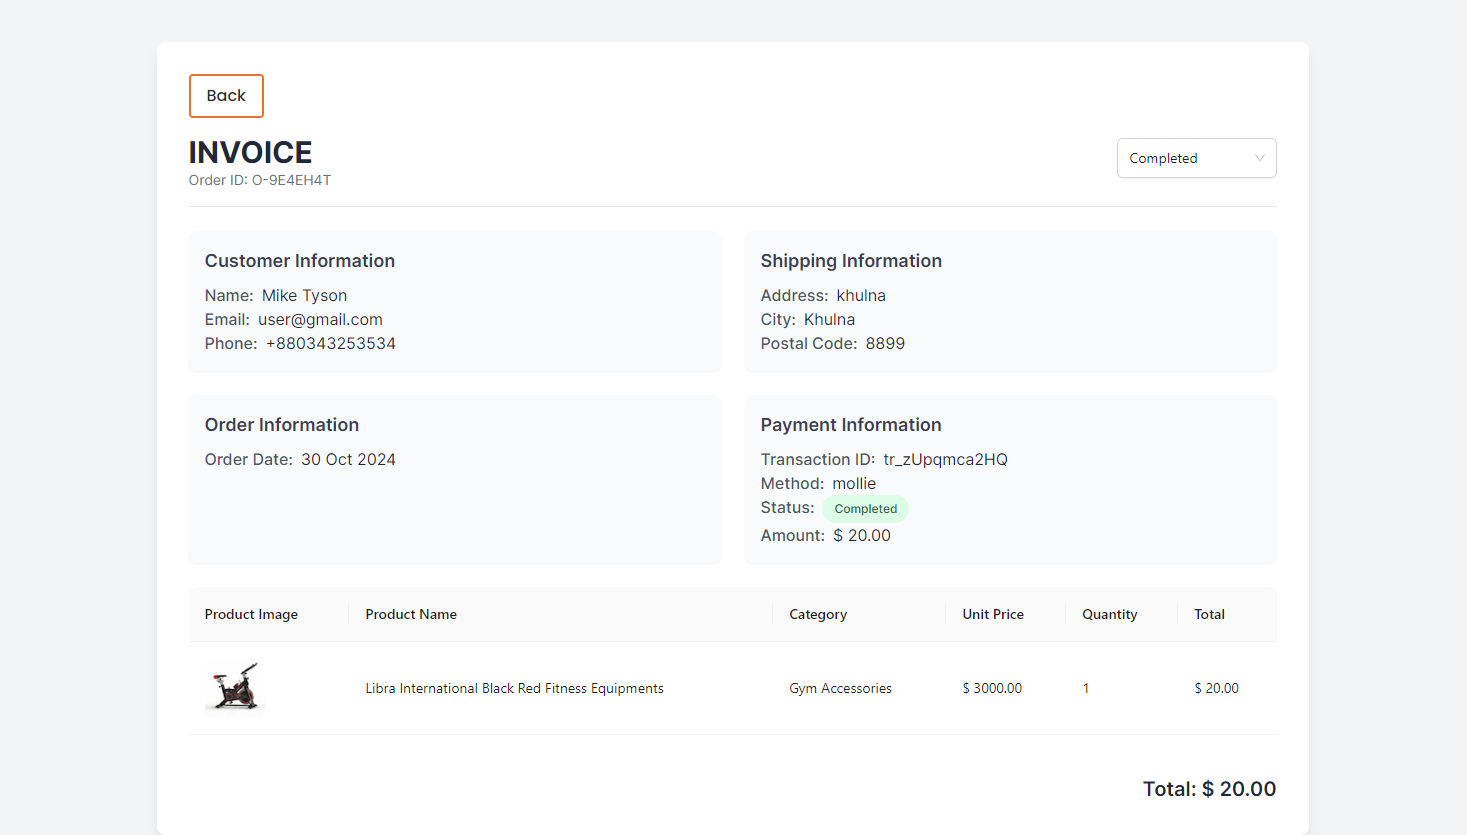Click the Quantity column header
Image resolution: width=1467 pixels, height=835 pixels.
pos(1109,615)
